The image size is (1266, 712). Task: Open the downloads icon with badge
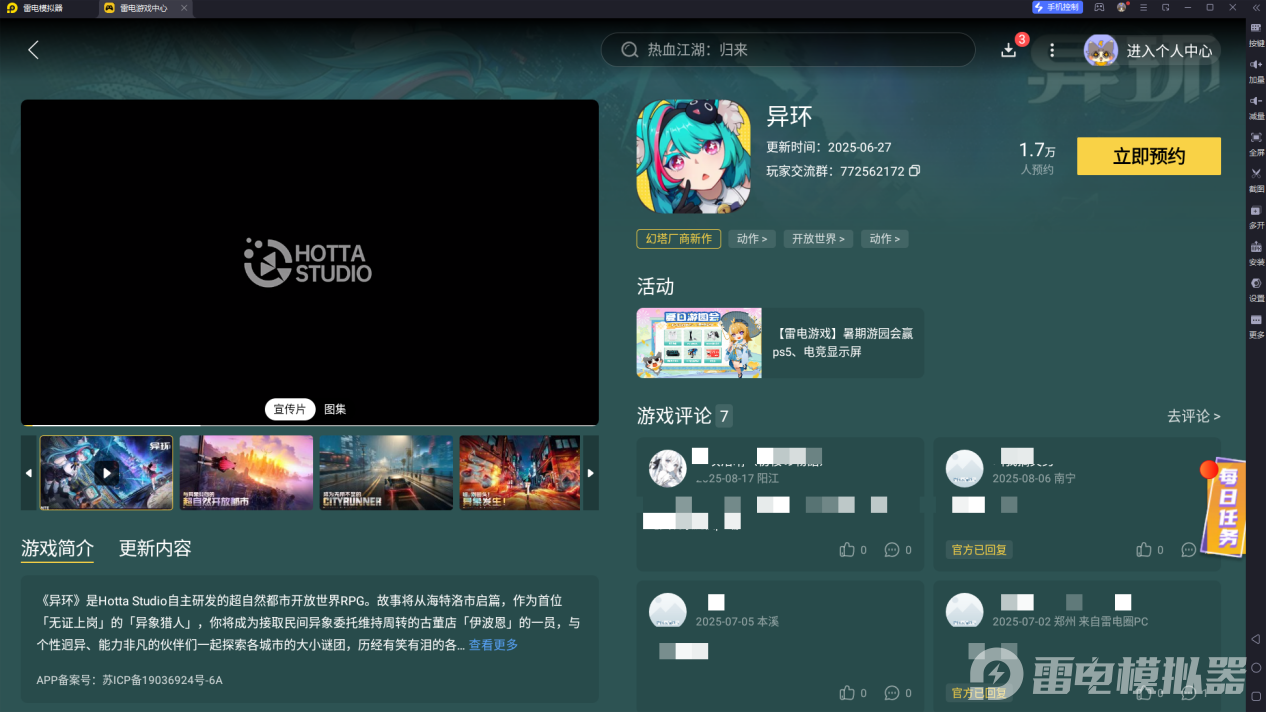coord(1008,50)
